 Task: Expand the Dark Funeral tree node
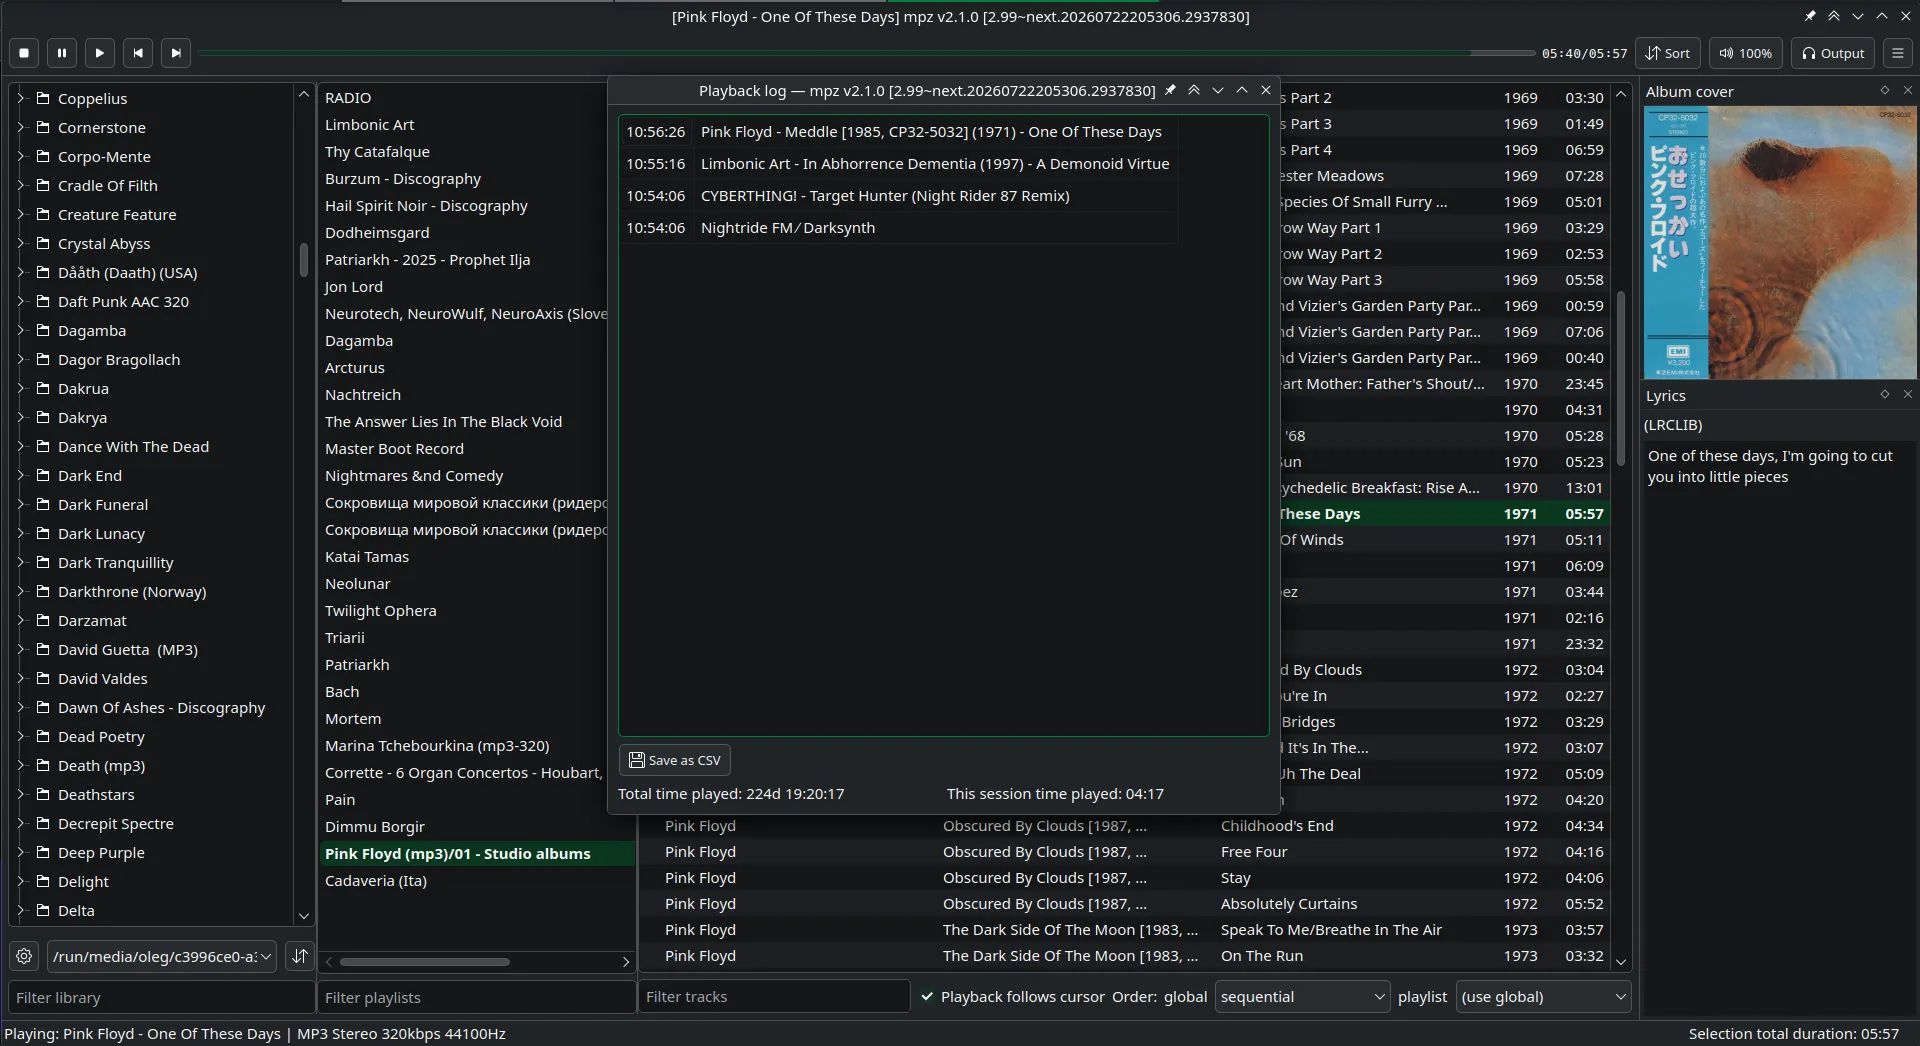pyautogui.click(x=20, y=504)
